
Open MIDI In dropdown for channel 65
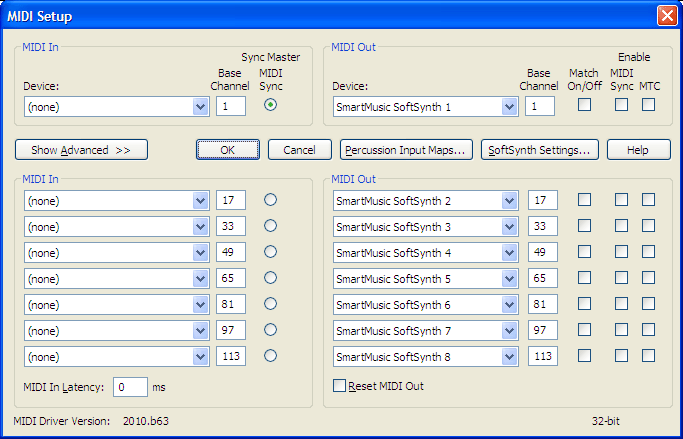click(117, 279)
